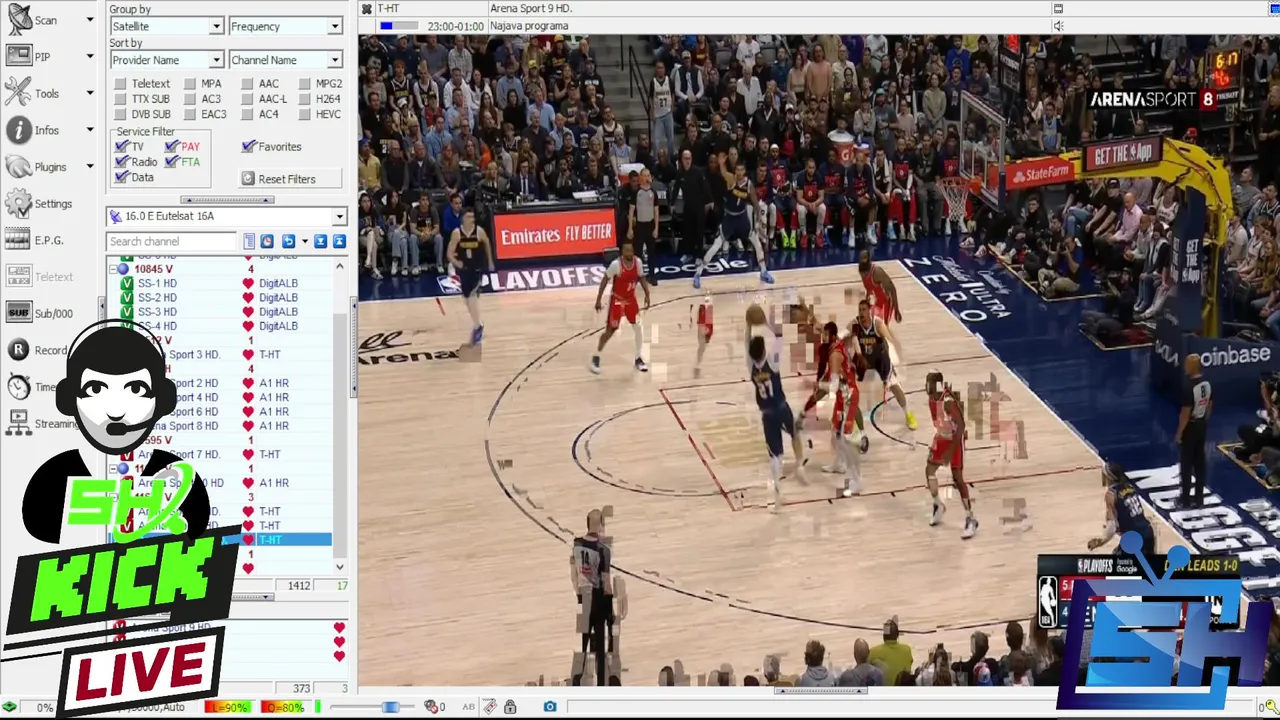1280x720 pixels.
Task: Enable the DVB SUB filter checkbox
Action: point(121,114)
